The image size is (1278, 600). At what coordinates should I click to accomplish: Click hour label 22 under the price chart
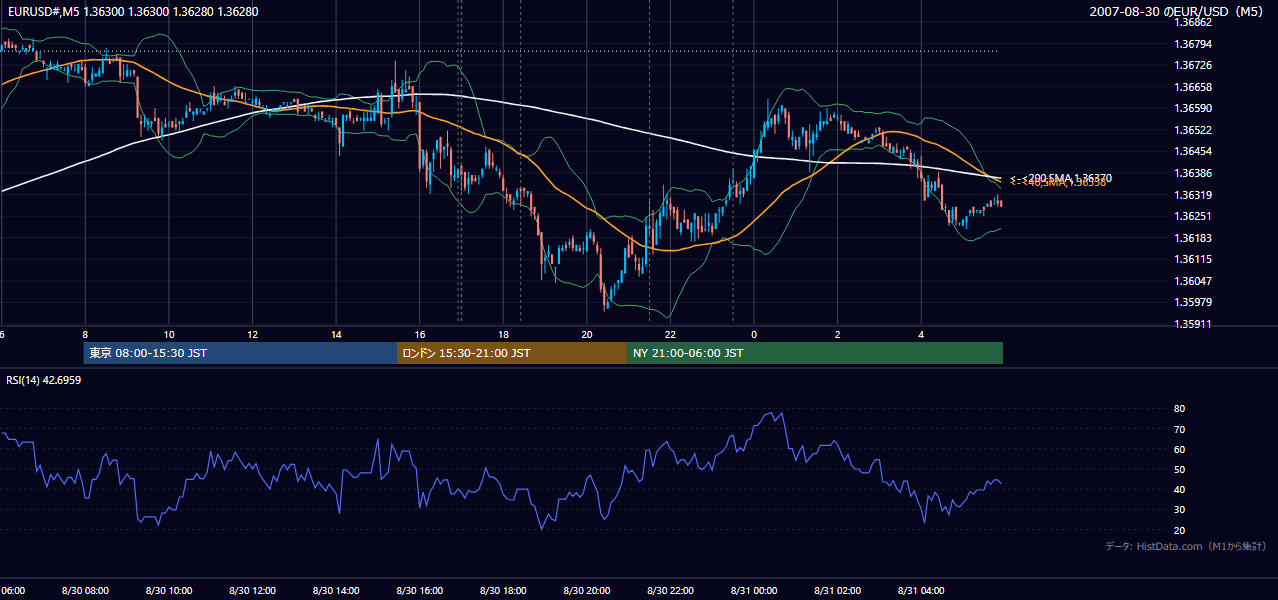click(x=671, y=334)
